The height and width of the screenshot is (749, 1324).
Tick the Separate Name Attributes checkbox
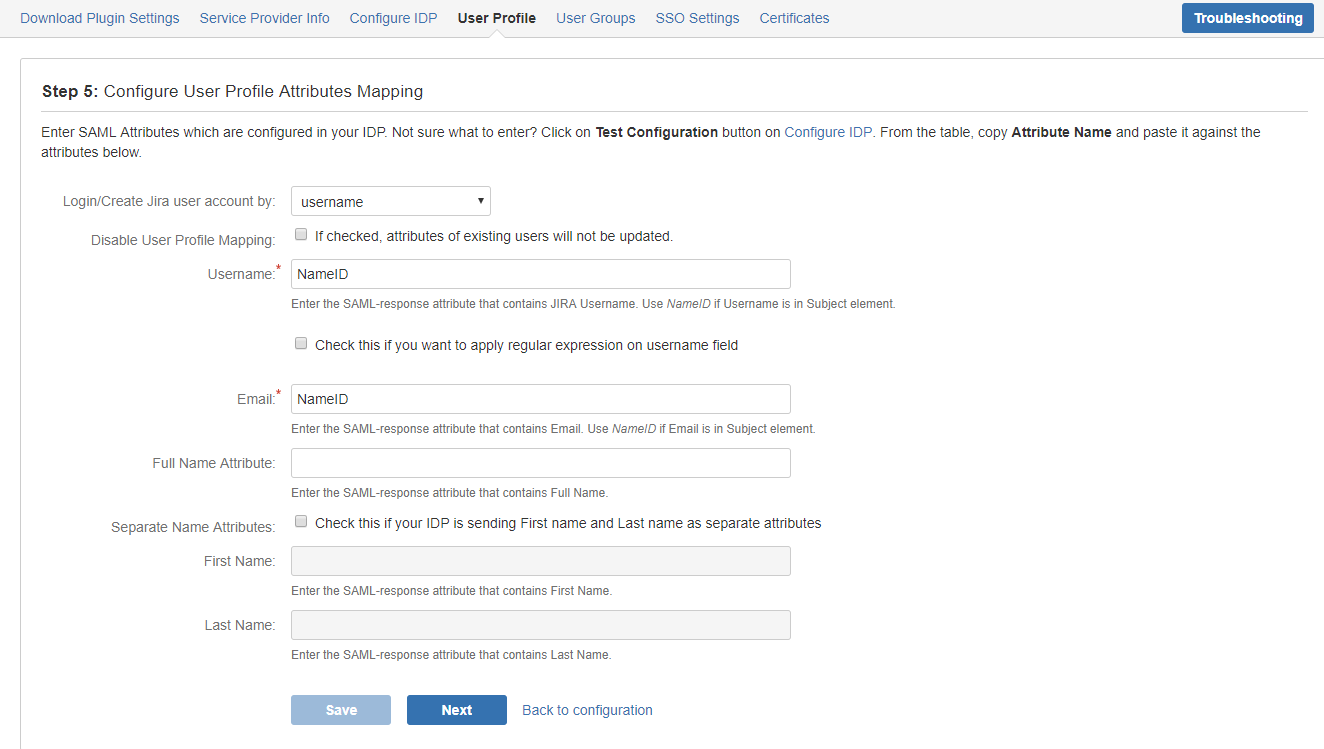[x=301, y=521]
